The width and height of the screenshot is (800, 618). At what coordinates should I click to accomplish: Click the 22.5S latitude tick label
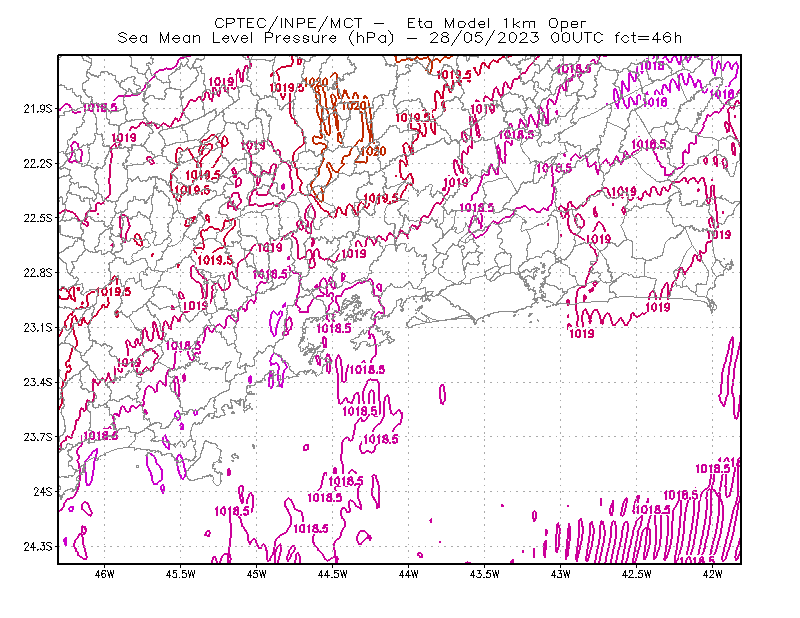(x=38, y=218)
